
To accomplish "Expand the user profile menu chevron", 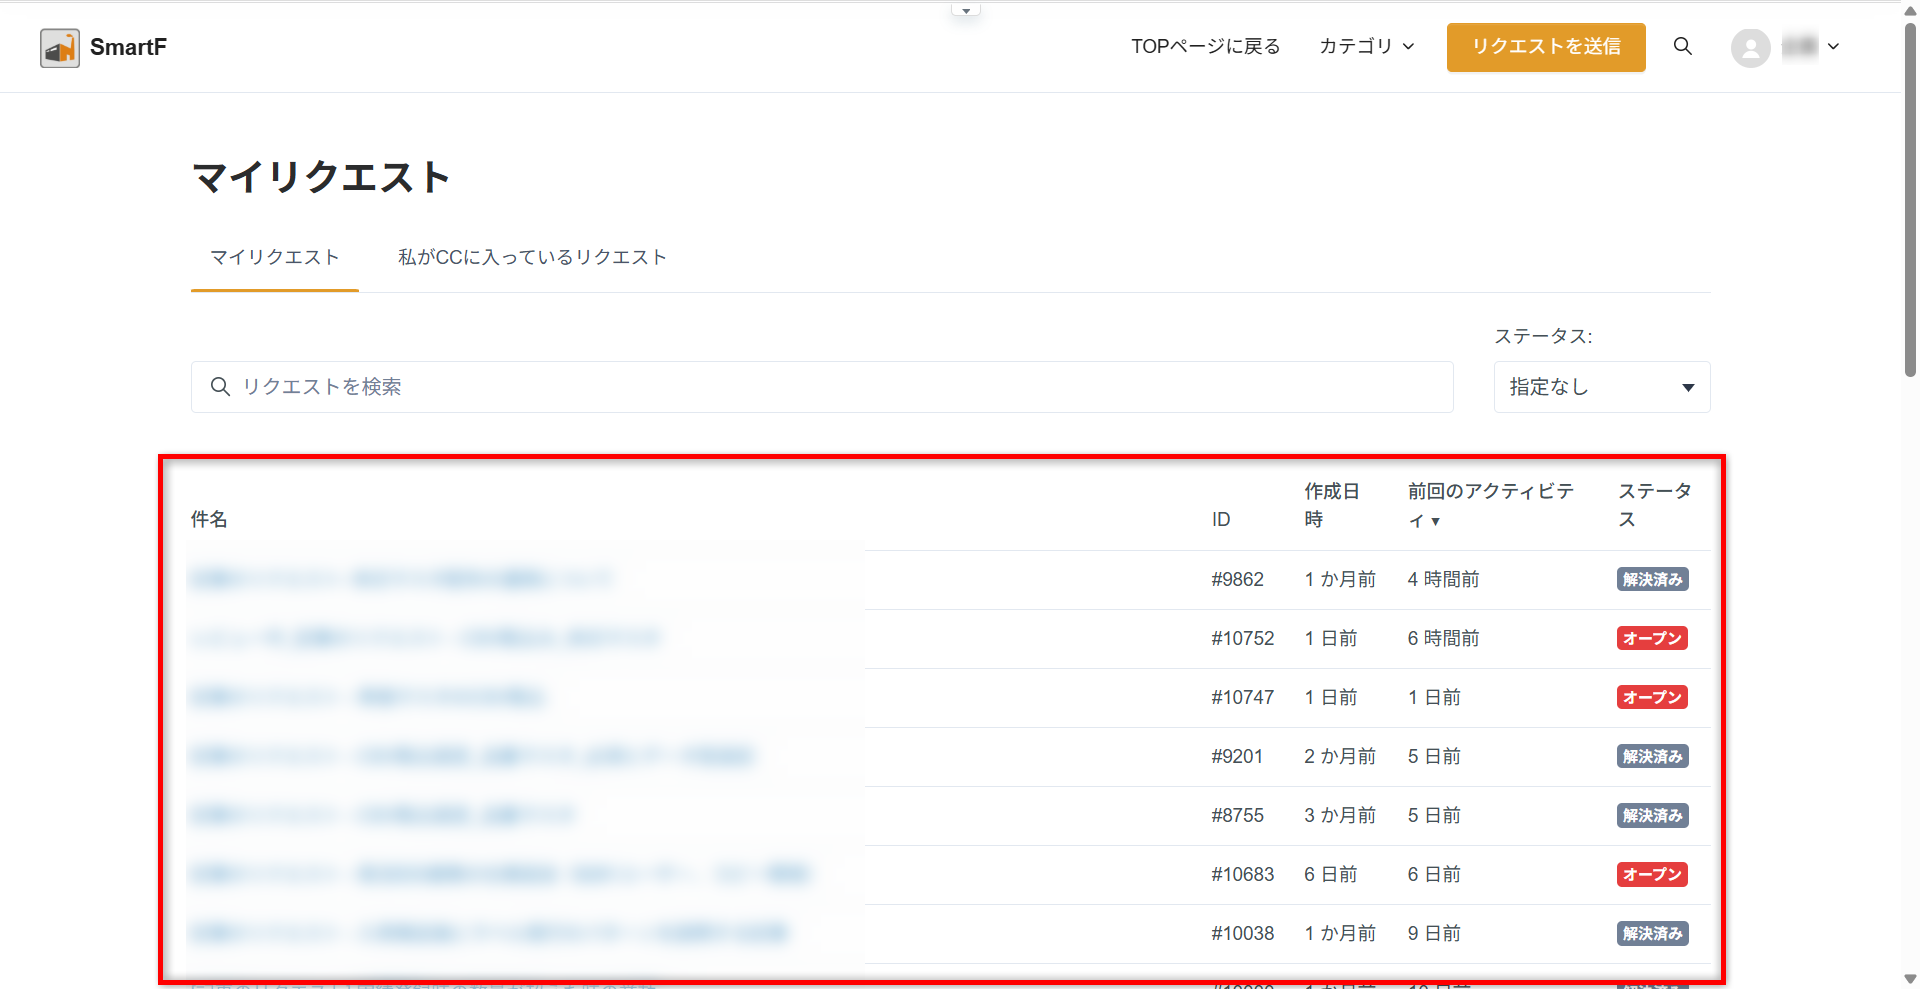I will pyautogui.click(x=1833, y=47).
